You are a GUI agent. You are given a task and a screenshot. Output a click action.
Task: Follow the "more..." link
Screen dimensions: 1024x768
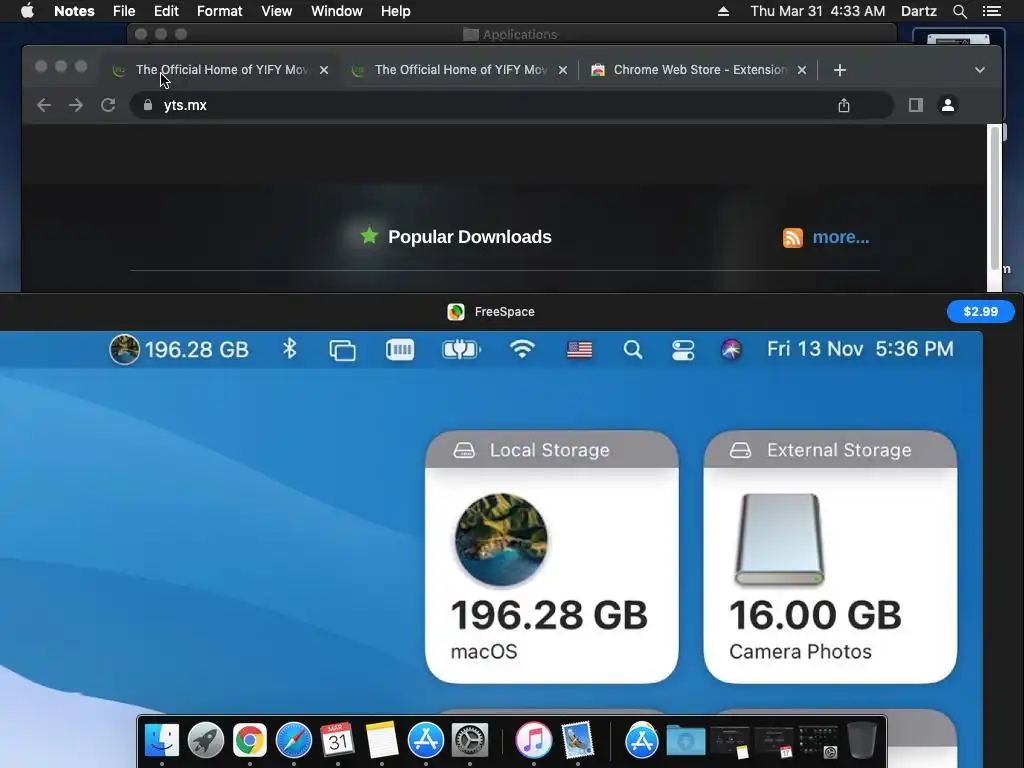coord(840,237)
